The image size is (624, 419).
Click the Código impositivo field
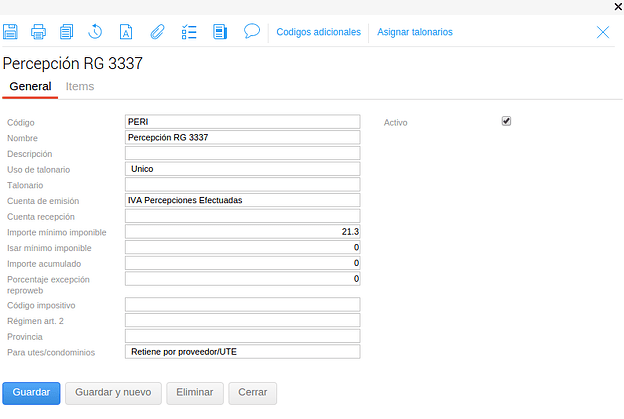pyautogui.click(x=242, y=304)
